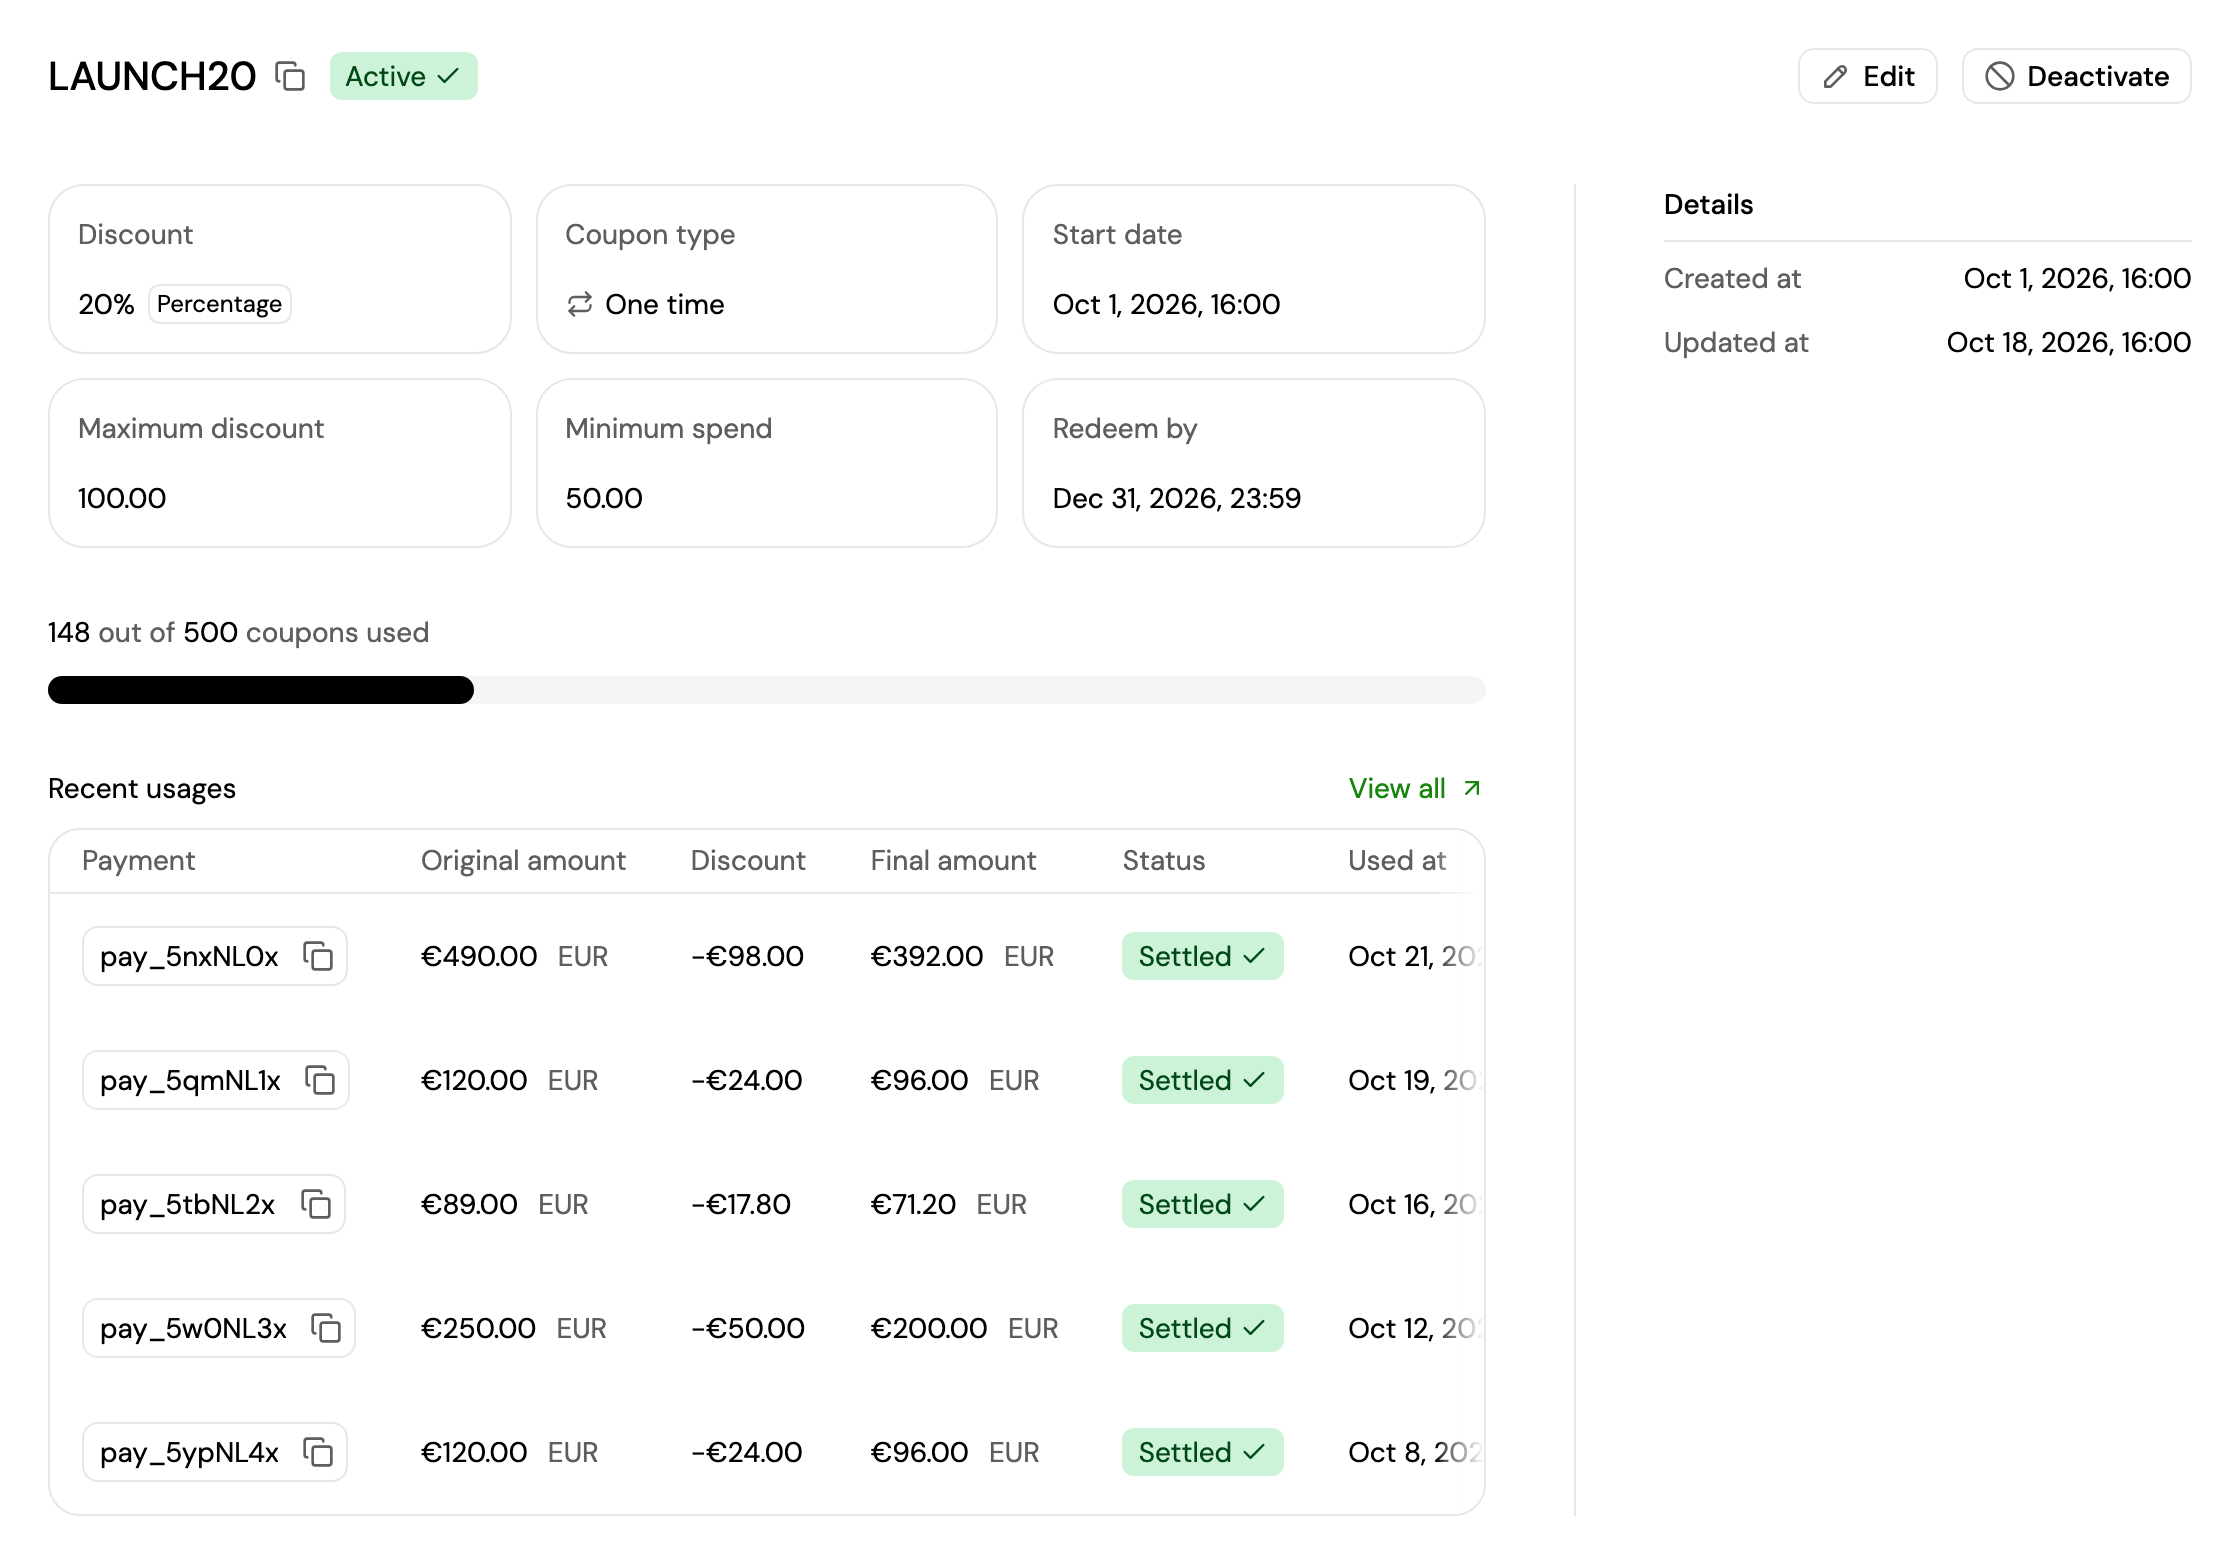Click the €200.00 final amount

(x=929, y=1328)
